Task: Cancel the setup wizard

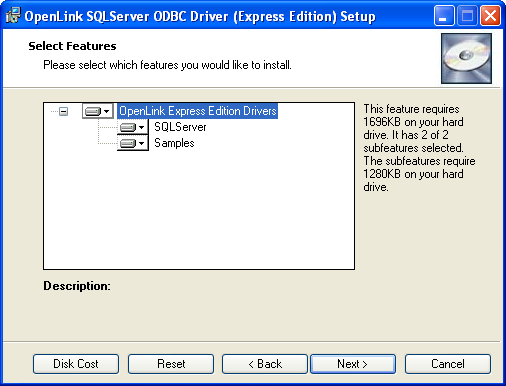Action: [x=448, y=364]
